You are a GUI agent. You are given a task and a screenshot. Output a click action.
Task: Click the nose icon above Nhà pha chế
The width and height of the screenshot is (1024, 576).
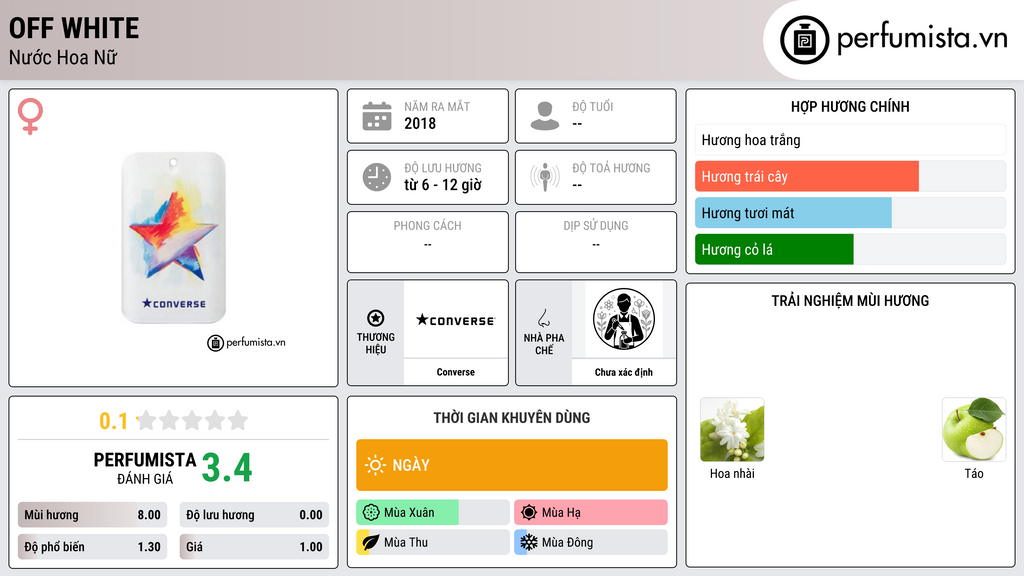543,318
